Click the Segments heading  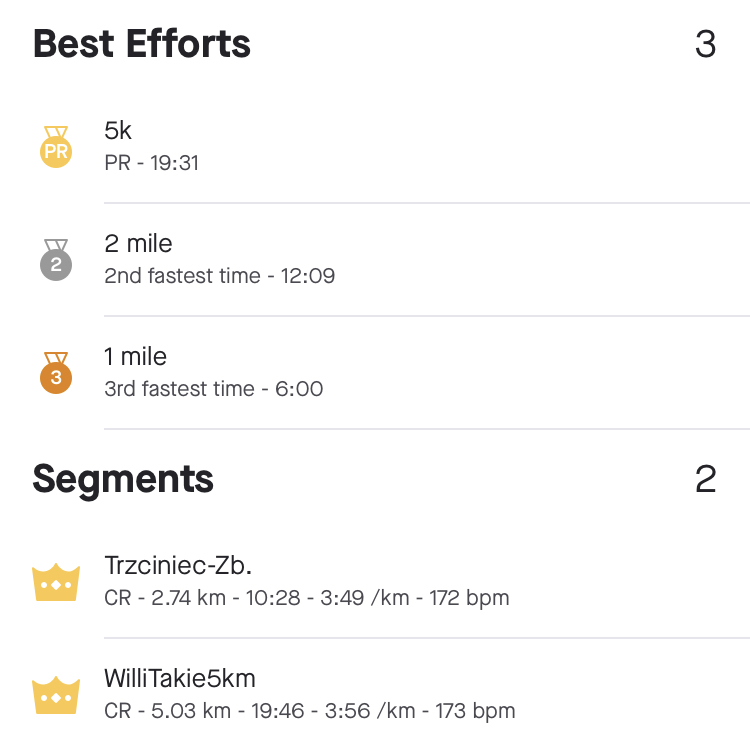point(123,479)
